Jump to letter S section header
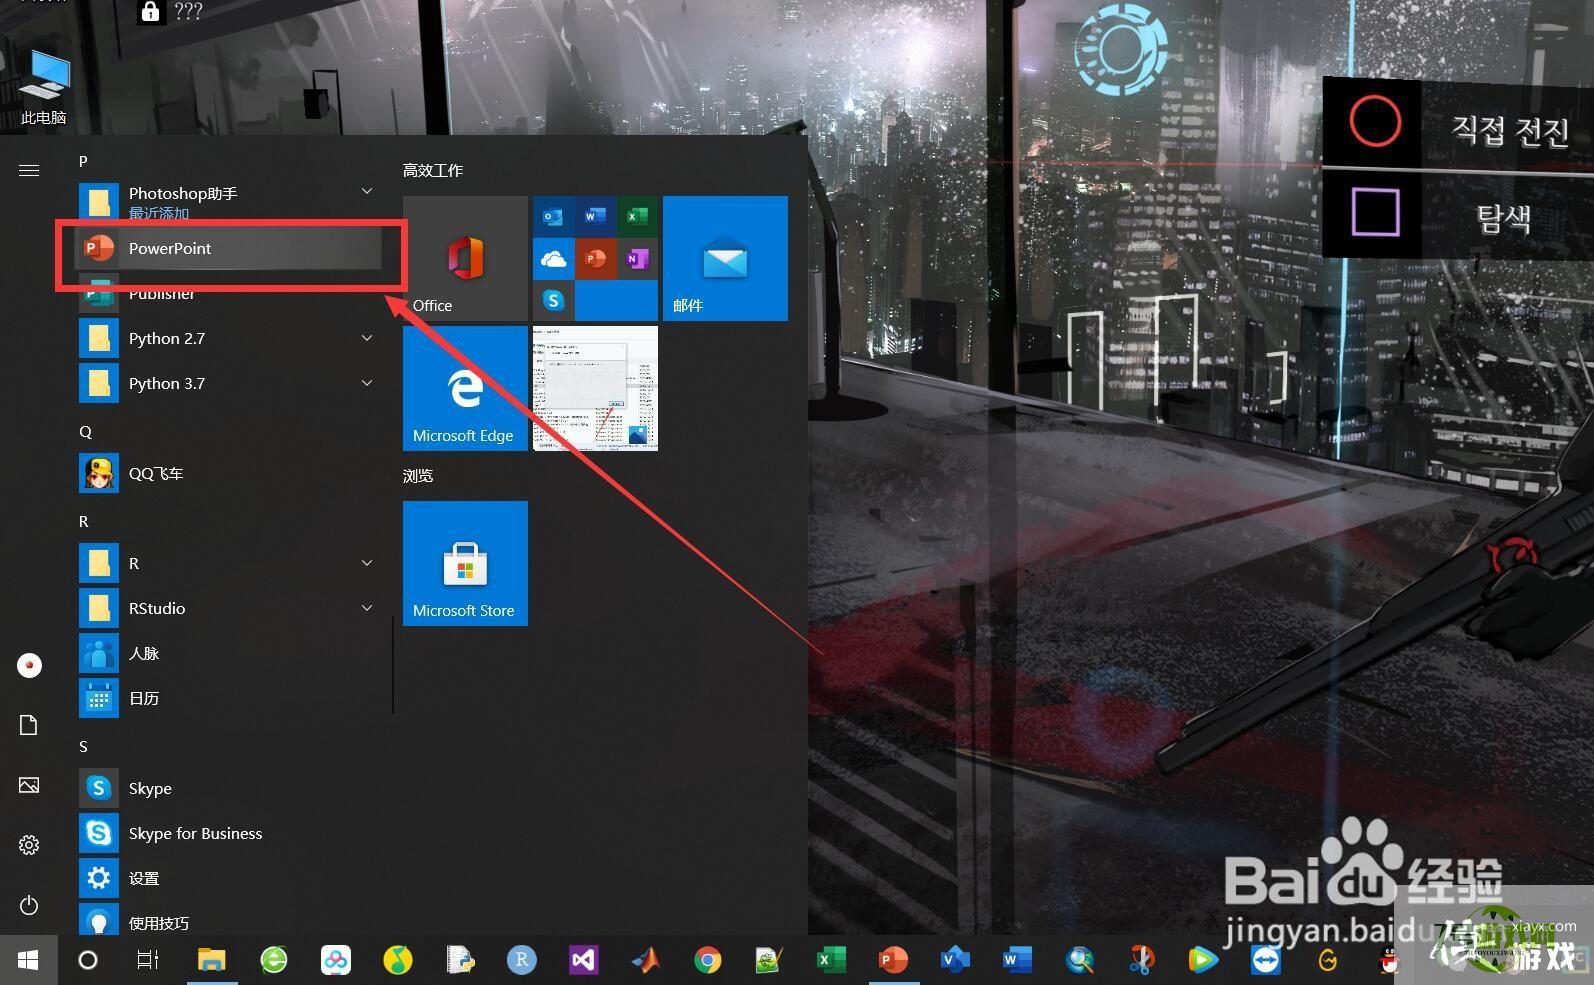This screenshot has width=1594, height=985. pyautogui.click(x=84, y=746)
